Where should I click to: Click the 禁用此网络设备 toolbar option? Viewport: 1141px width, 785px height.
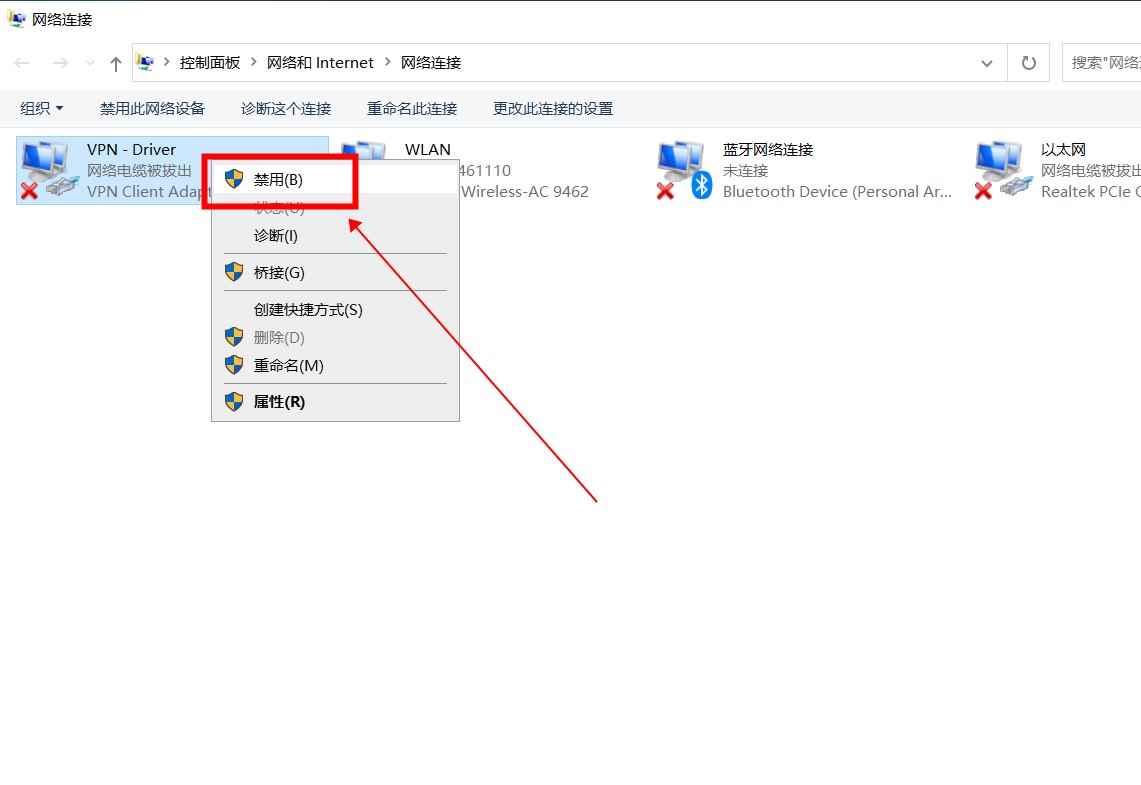coord(152,108)
